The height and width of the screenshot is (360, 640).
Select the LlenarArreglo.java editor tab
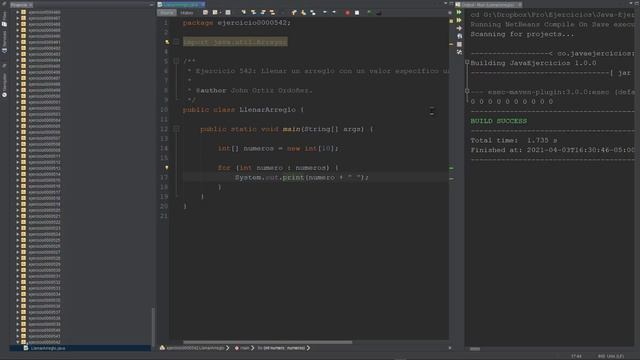click(x=181, y=4)
